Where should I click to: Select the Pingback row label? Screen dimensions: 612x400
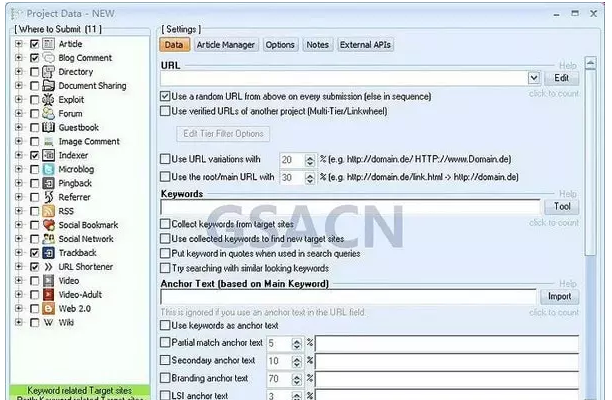75,183
